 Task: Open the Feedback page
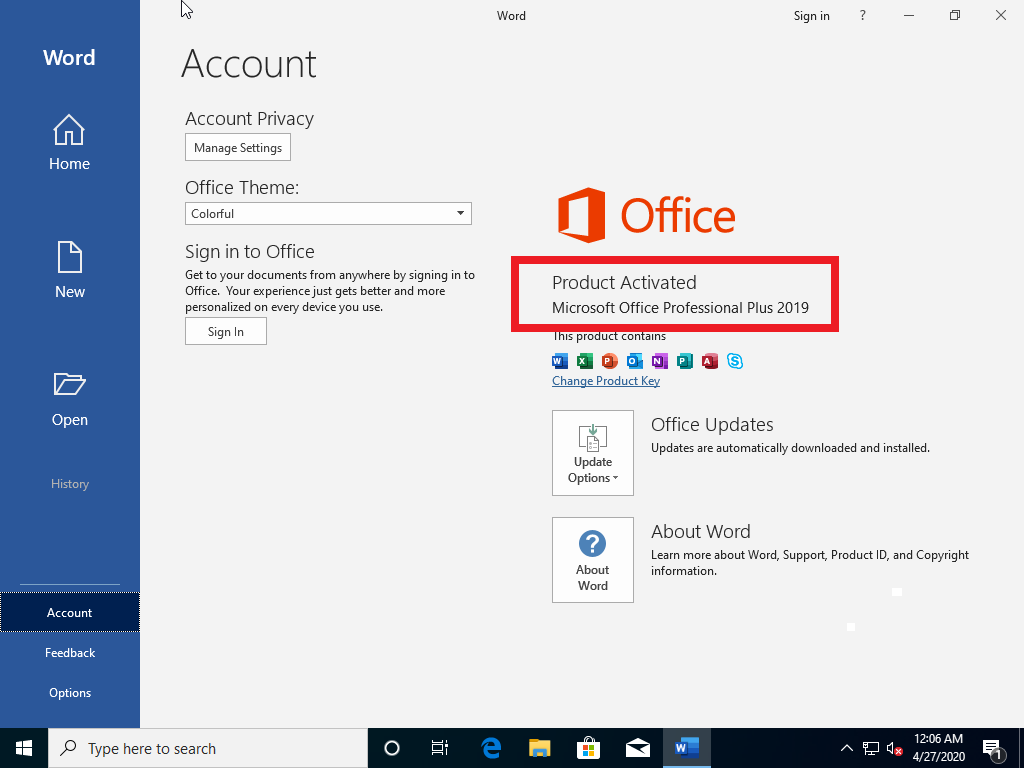point(69,652)
